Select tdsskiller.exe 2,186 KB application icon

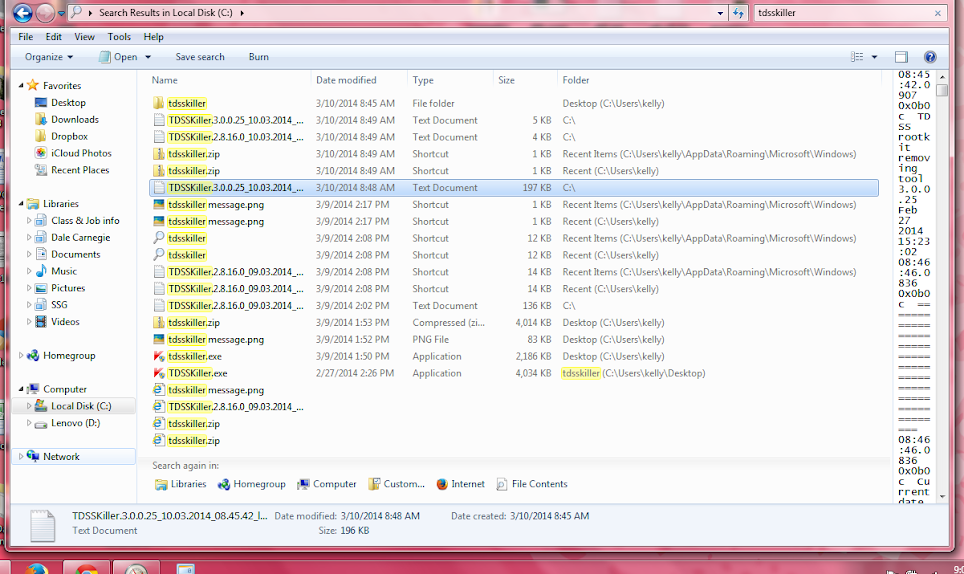click(x=159, y=356)
